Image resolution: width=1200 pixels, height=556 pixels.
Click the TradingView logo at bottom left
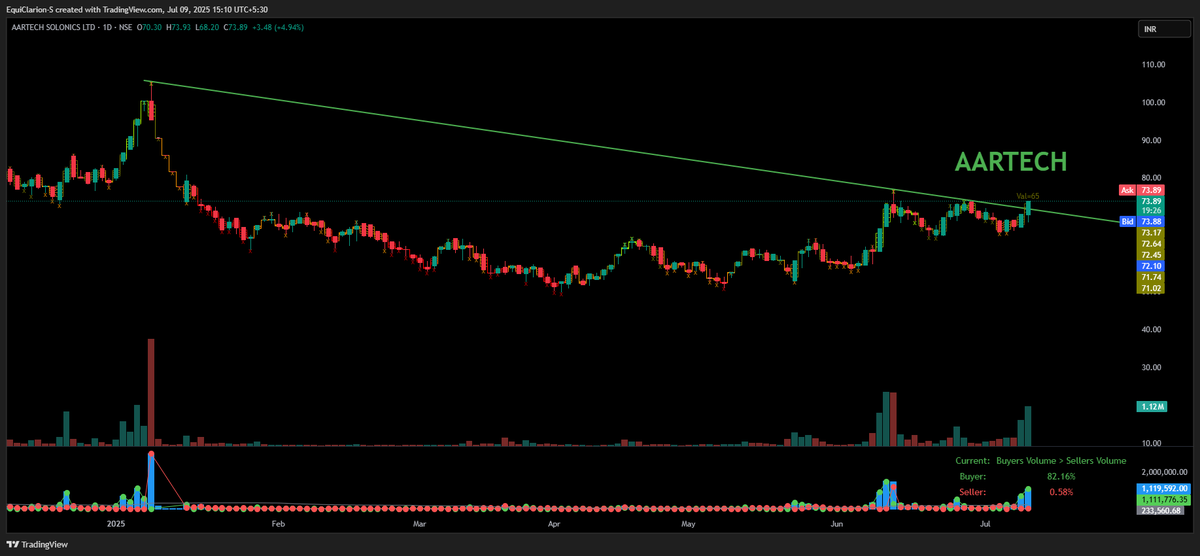click(38, 545)
